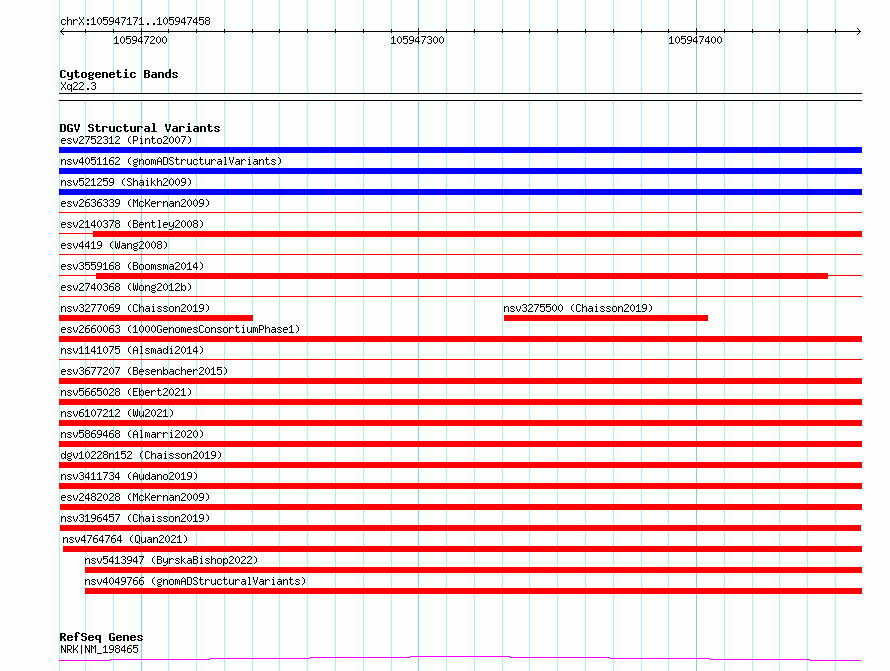Click the NRK|NM_198465 gene label
This screenshot has height=671, width=890.
(99, 649)
